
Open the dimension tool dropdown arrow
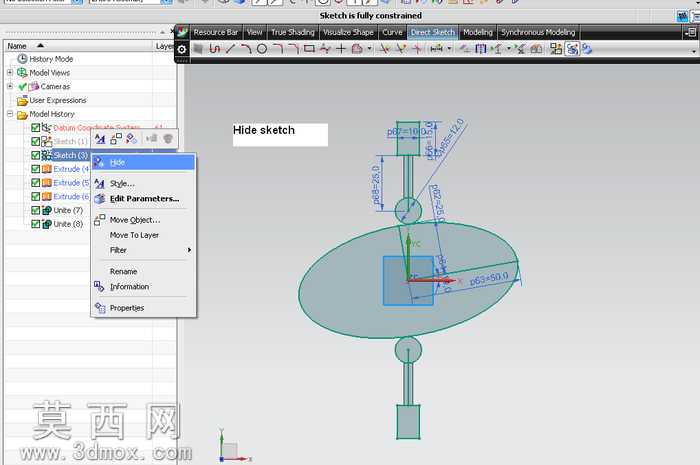(x=449, y=49)
